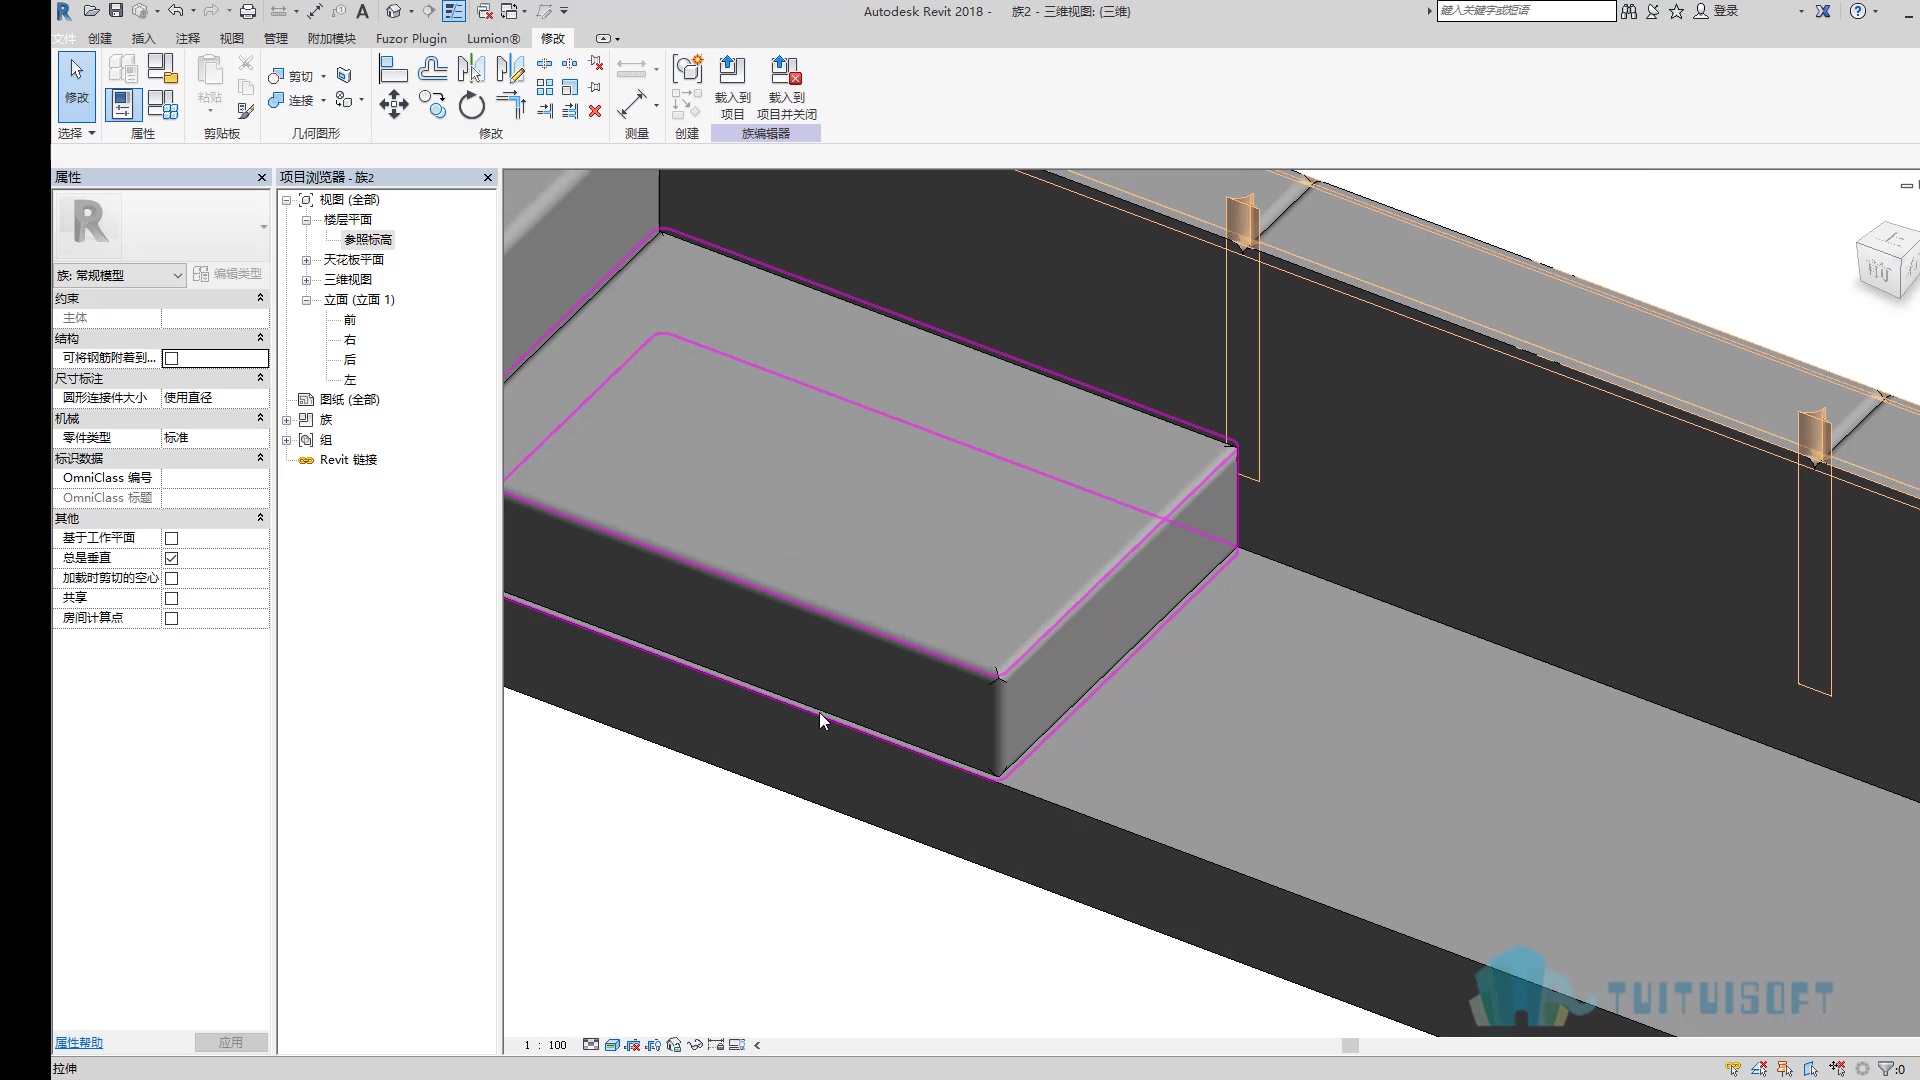Viewport: 1920px width, 1080px height.
Task: Open the 族: 常规模型 type dropdown
Action: (x=120, y=275)
